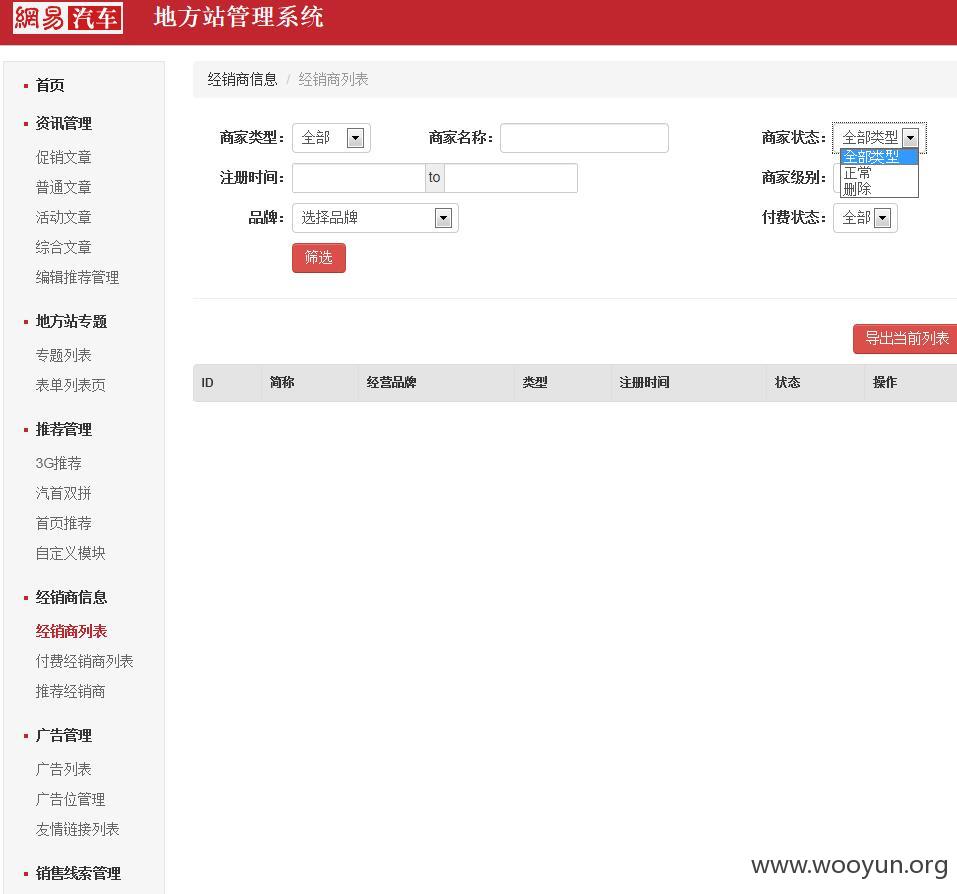
Task: Click the 商家名称 input field
Action: coord(584,138)
